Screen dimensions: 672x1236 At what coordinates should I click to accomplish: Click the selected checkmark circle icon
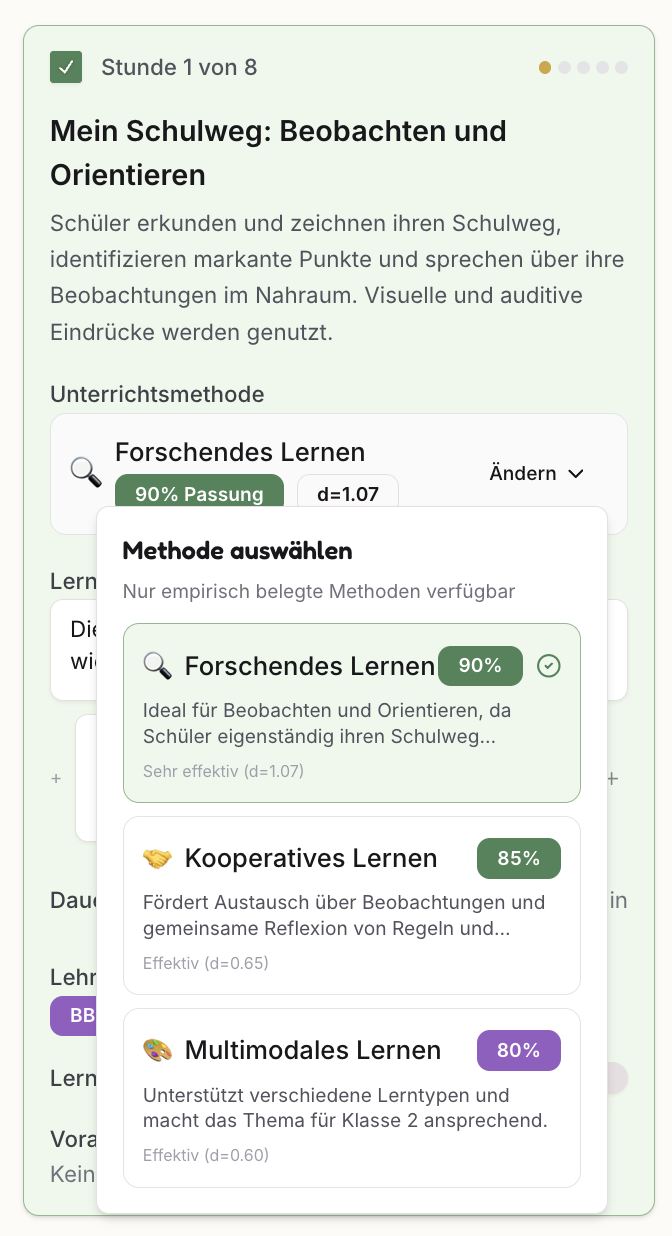(x=548, y=666)
